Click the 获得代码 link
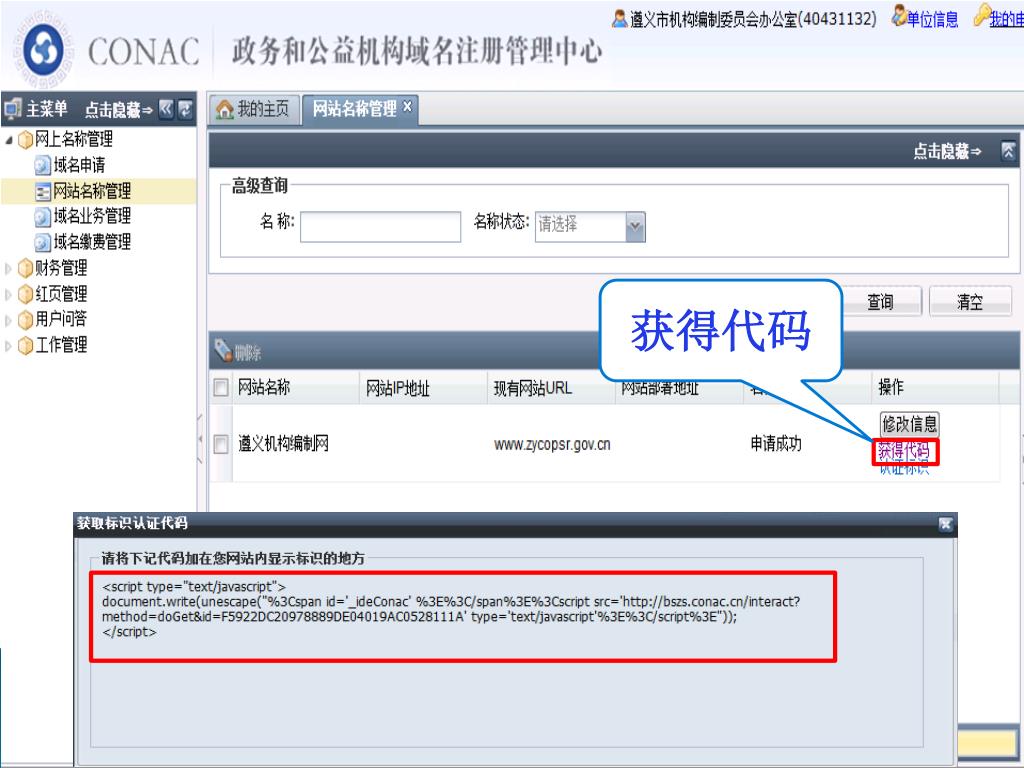Image resolution: width=1024 pixels, height=768 pixels. point(904,451)
